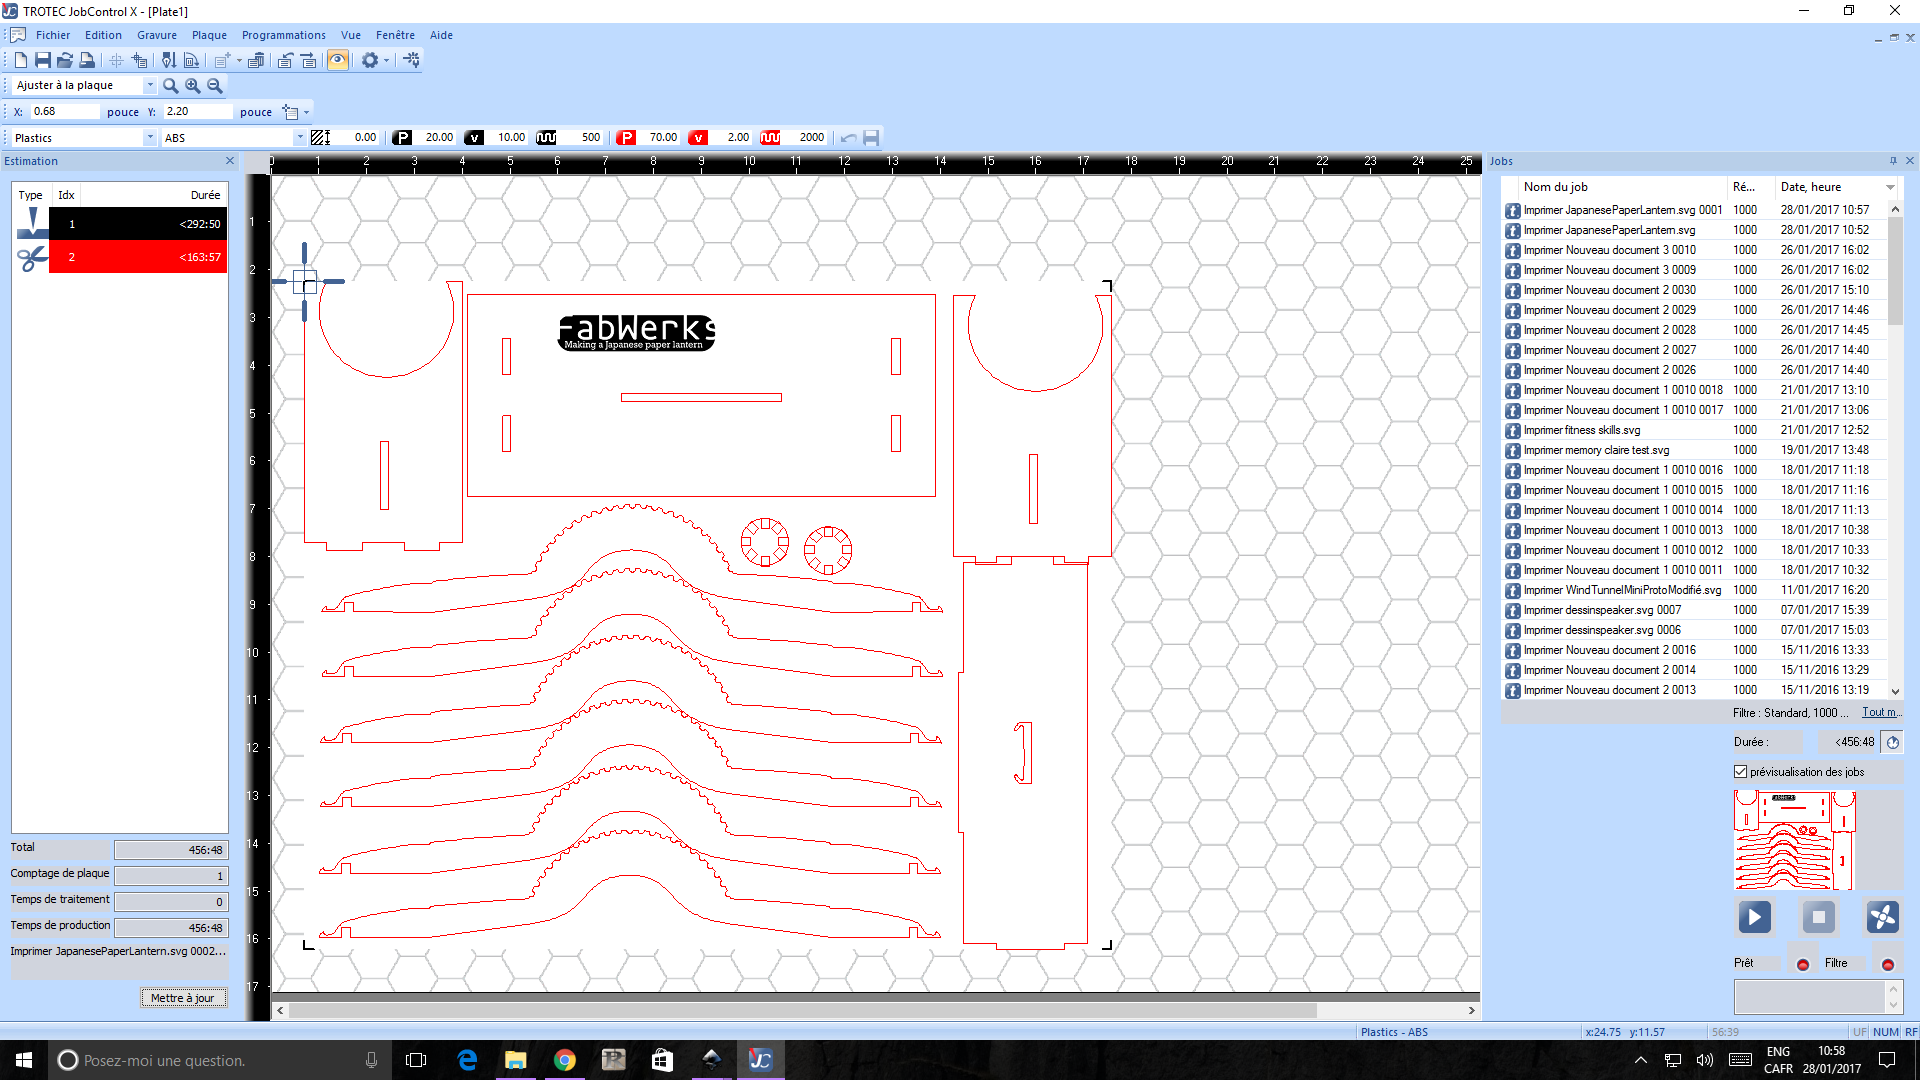Image resolution: width=1920 pixels, height=1080 pixels.
Task: Open Chrome from the taskbar
Action: tap(564, 1060)
